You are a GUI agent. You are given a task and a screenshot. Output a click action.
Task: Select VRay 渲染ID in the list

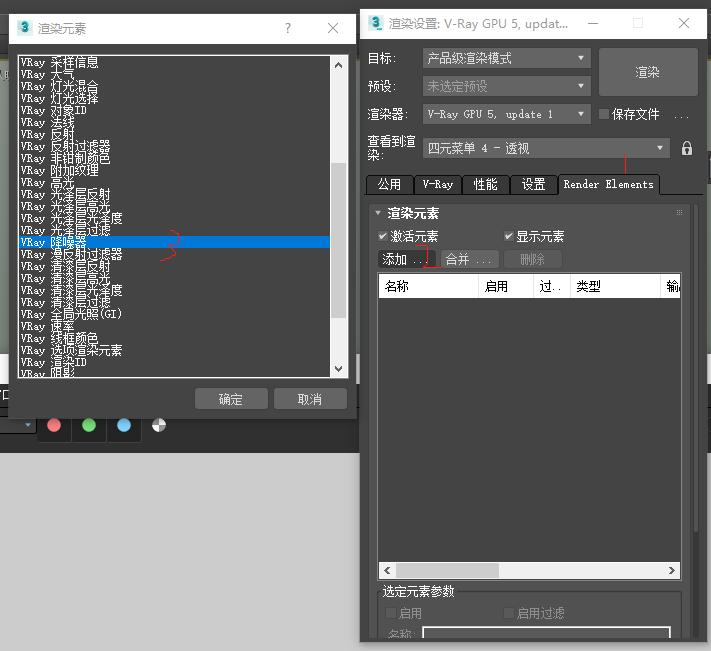[174, 362]
